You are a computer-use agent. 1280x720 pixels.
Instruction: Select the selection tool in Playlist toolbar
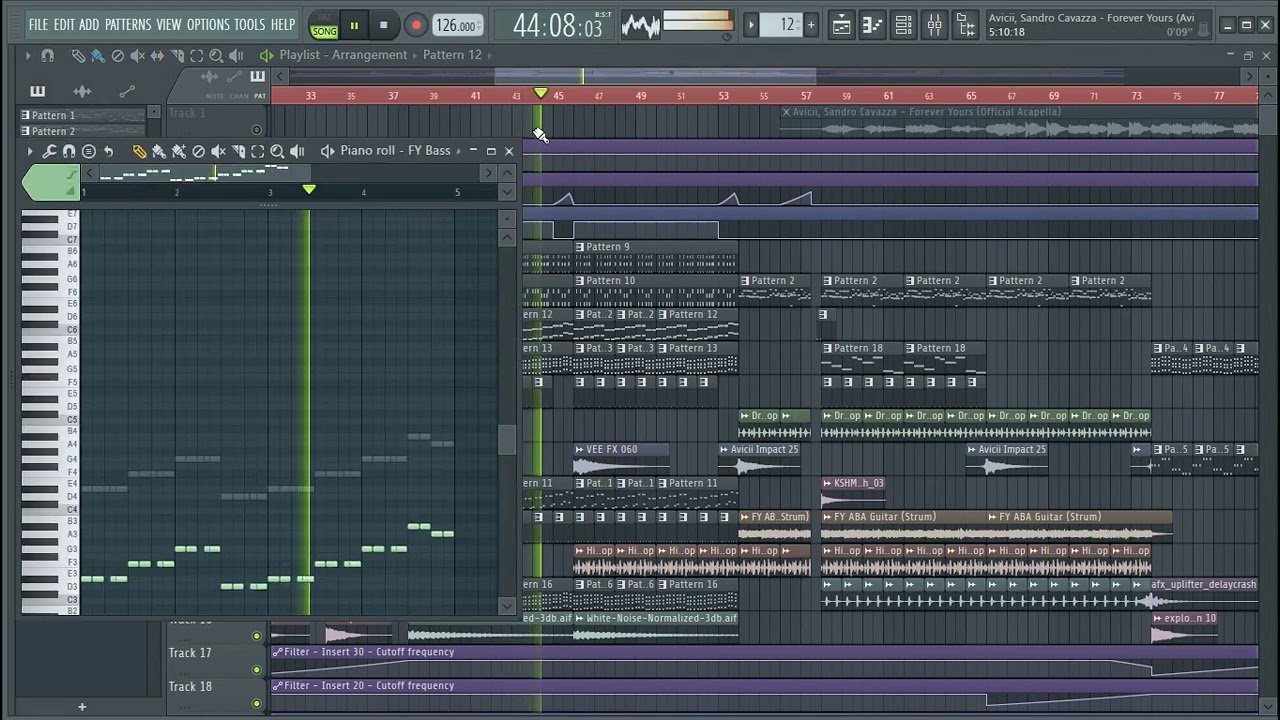197,56
